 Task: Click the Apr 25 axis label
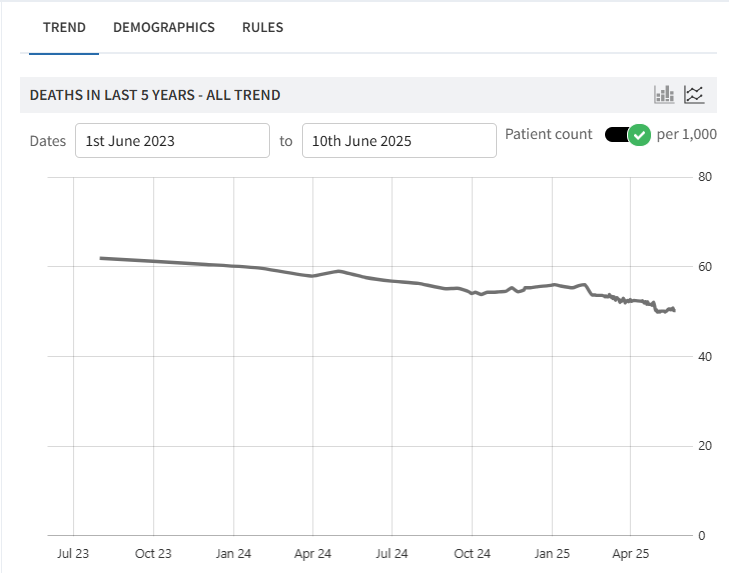click(x=630, y=553)
